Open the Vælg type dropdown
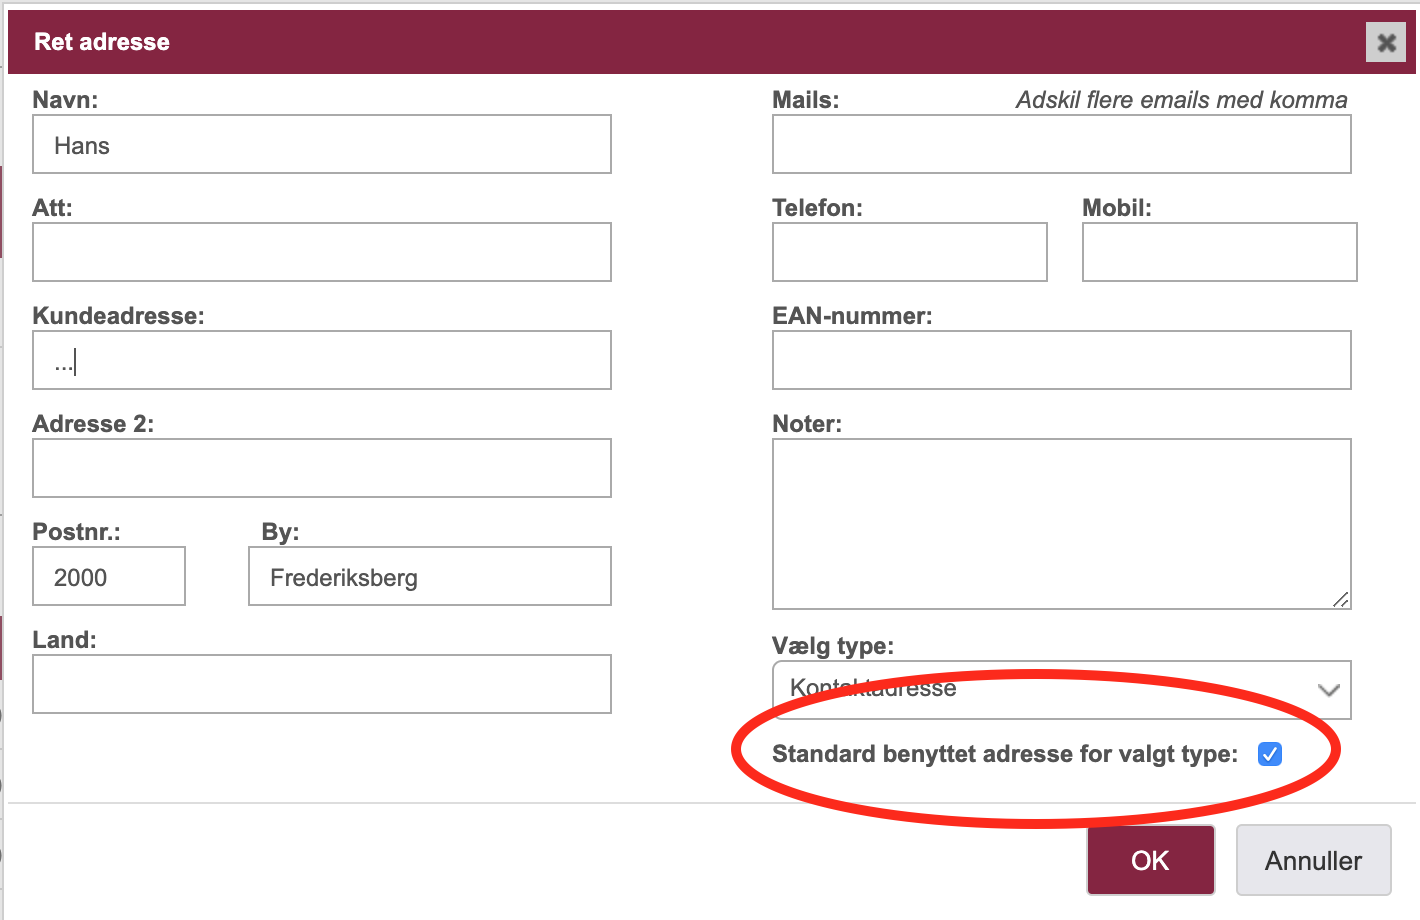Screen dimensions: 1420x920 (x=1062, y=690)
